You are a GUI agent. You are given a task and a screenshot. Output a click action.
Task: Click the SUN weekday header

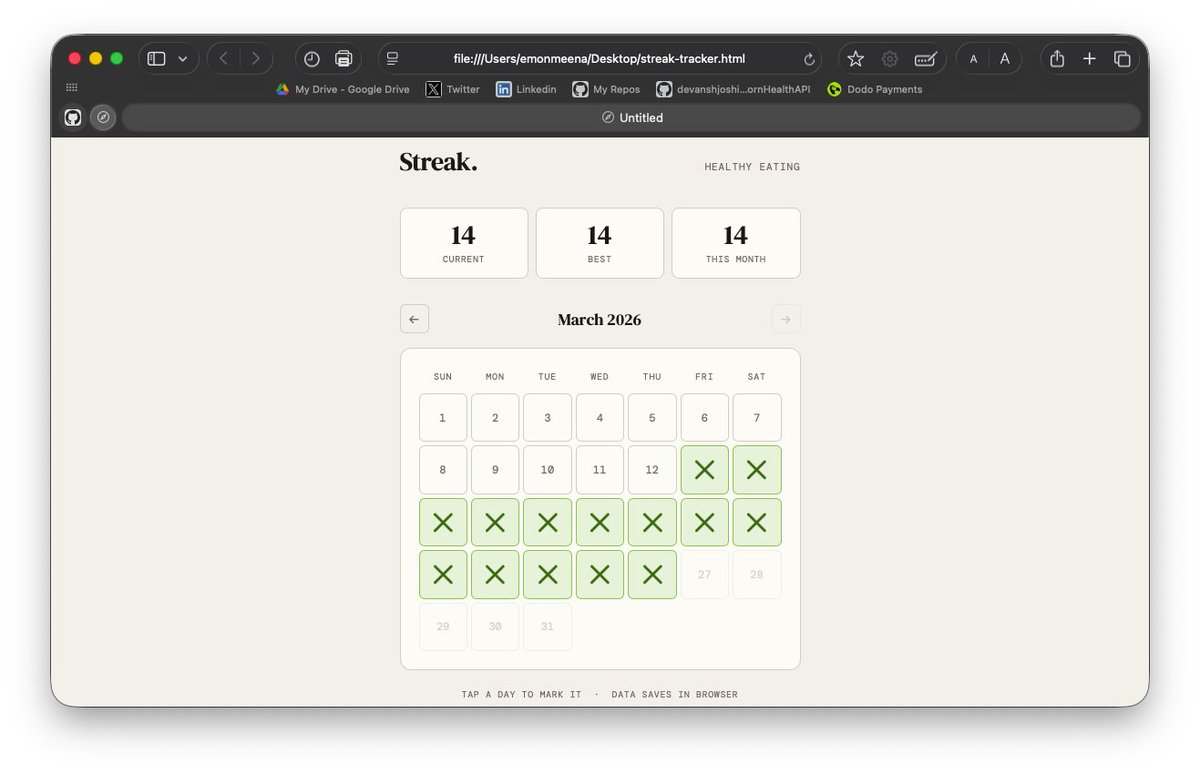pyautogui.click(x=443, y=377)
